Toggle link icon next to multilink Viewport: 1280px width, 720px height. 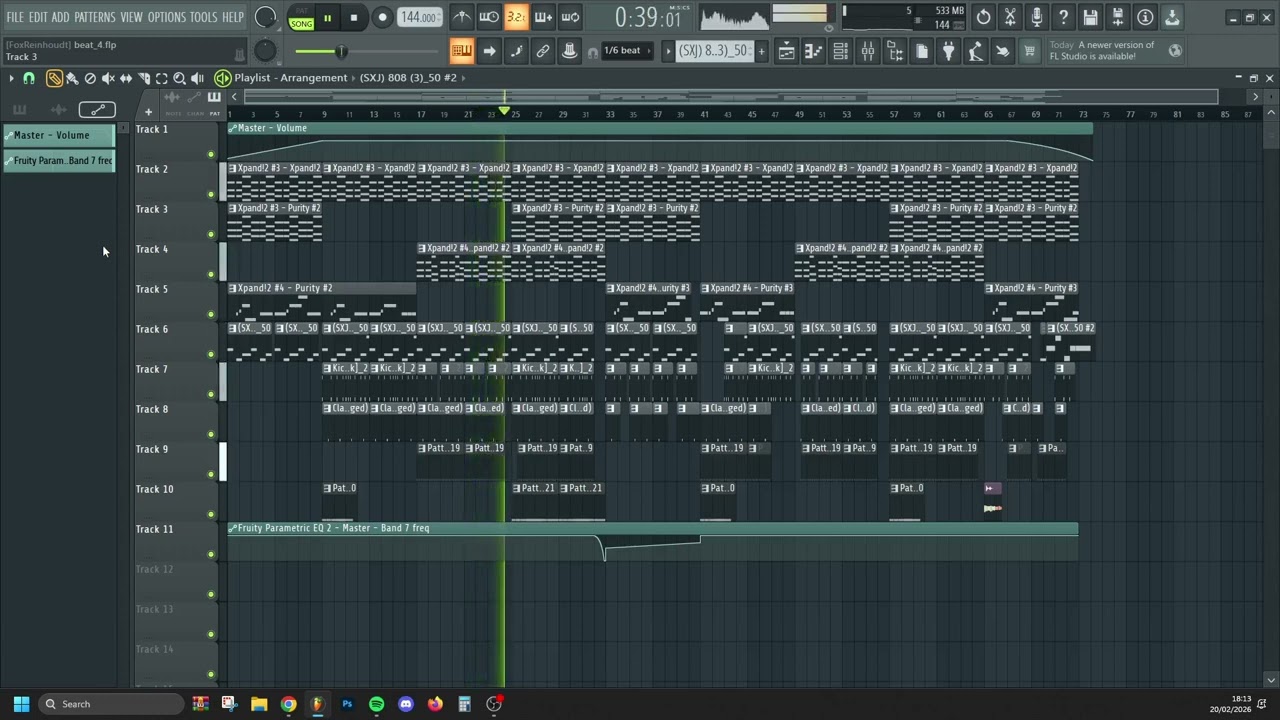point(543,51)
